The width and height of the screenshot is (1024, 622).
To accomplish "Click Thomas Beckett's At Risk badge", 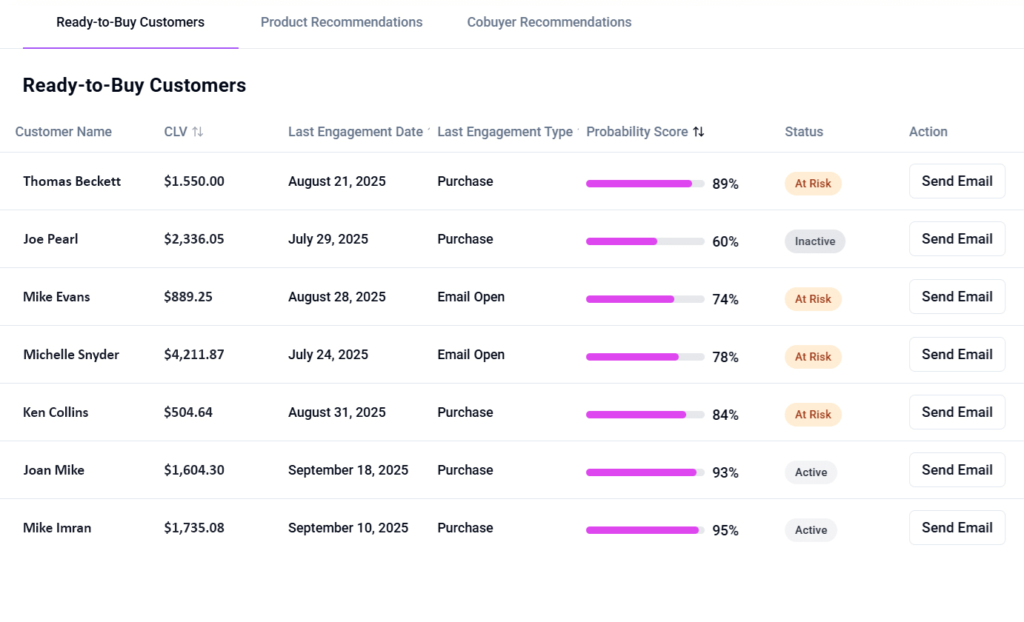I will (x=812, y=184).
